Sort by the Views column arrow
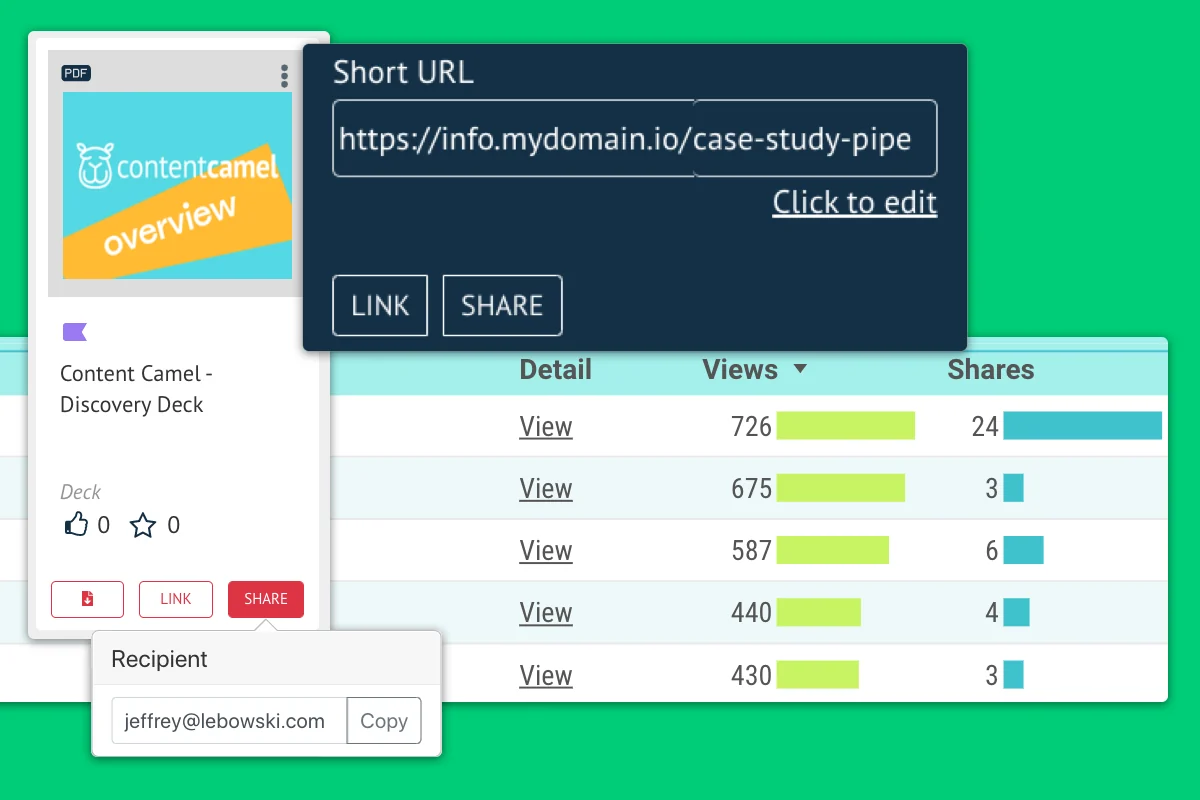 coord(799,369)
